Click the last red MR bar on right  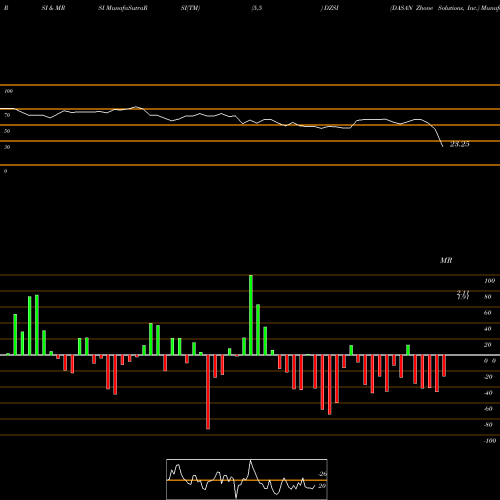click(444, 366)
